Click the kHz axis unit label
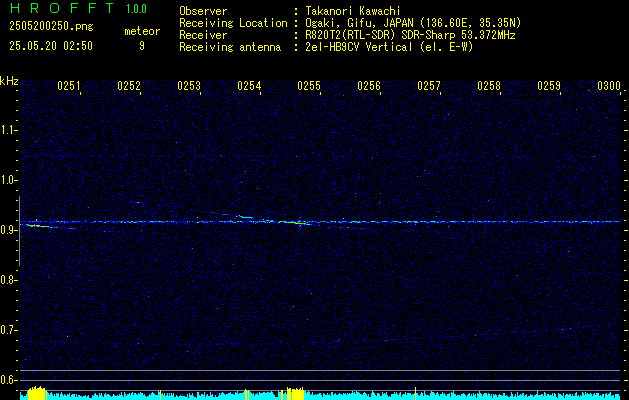This screenshot has height=400, width=629. pos(9,81)
